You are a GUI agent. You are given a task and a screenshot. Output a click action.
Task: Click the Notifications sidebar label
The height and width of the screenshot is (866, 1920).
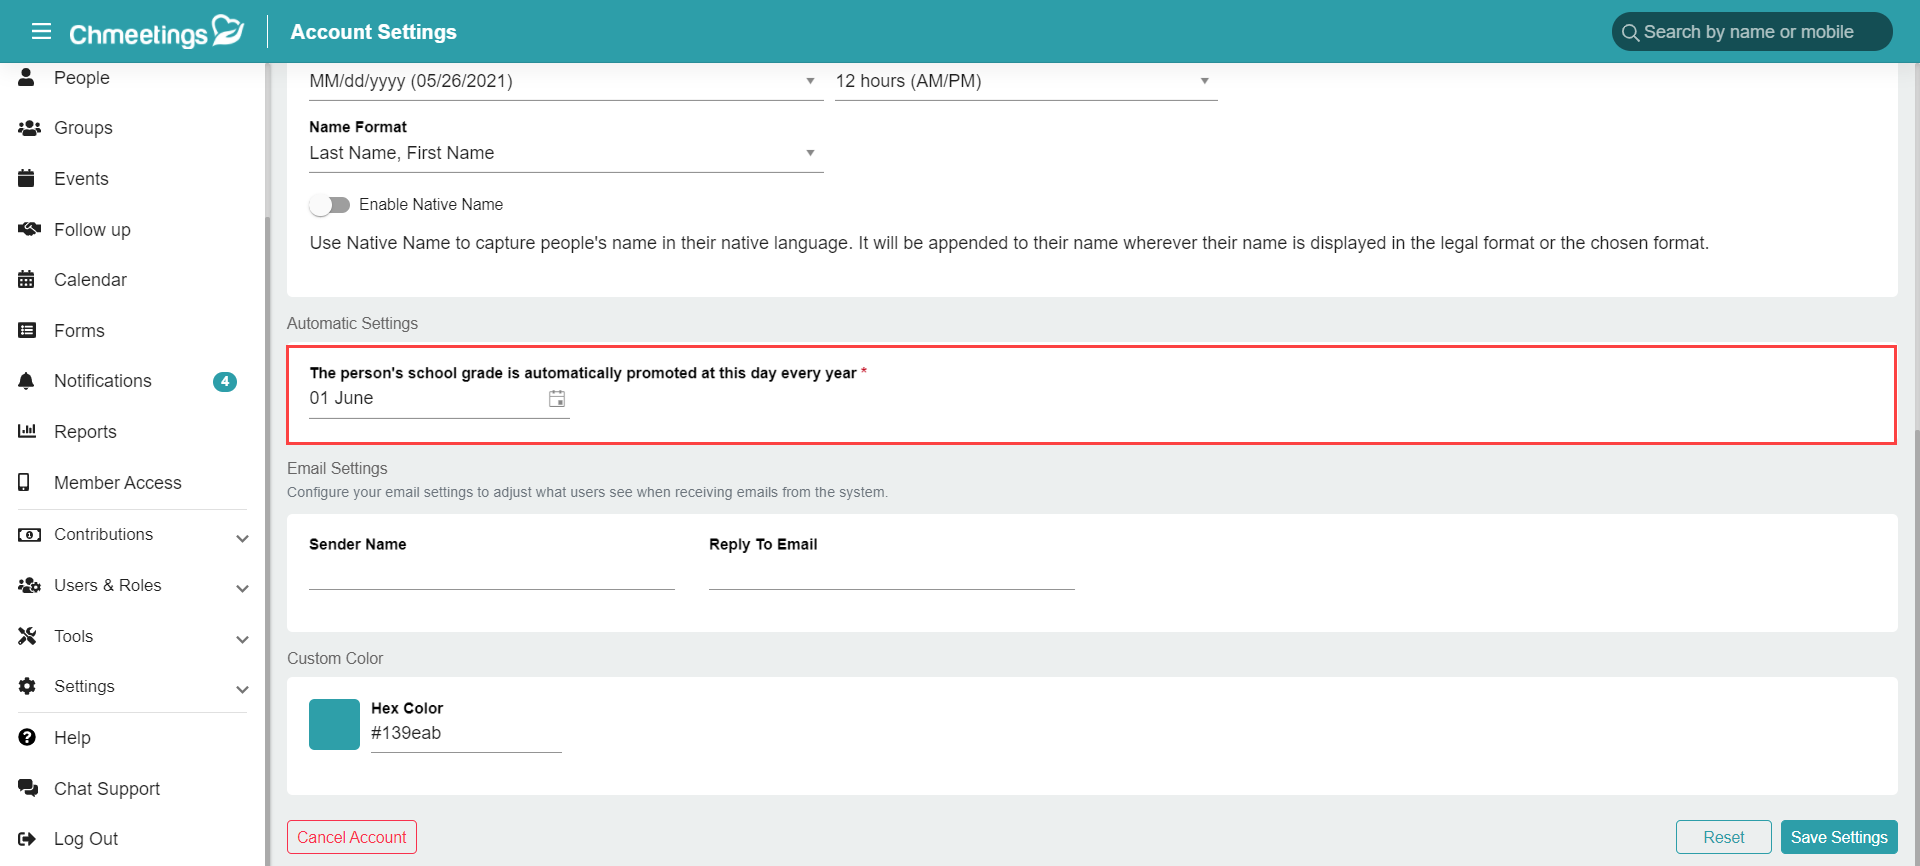[103, 381]
